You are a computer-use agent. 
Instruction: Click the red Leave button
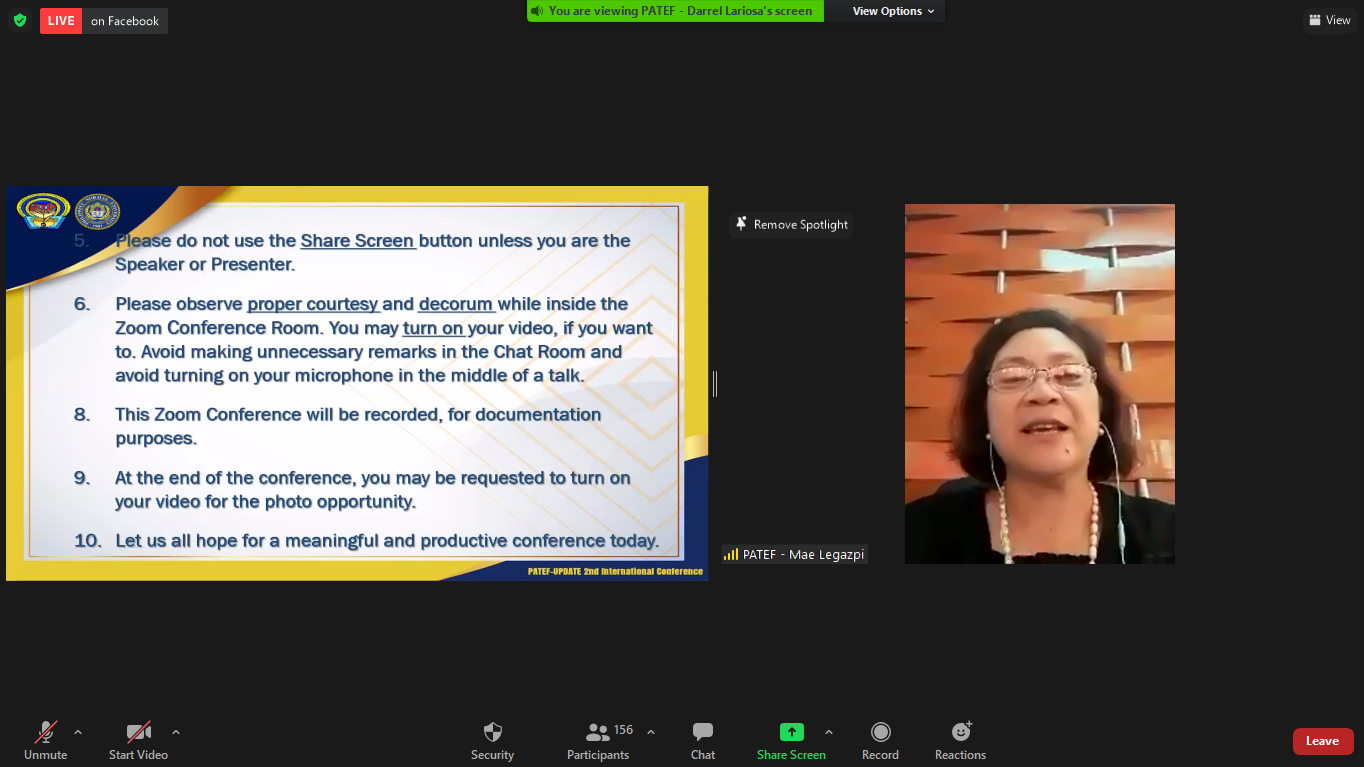pyautogui.click(x=1322, y=741)
